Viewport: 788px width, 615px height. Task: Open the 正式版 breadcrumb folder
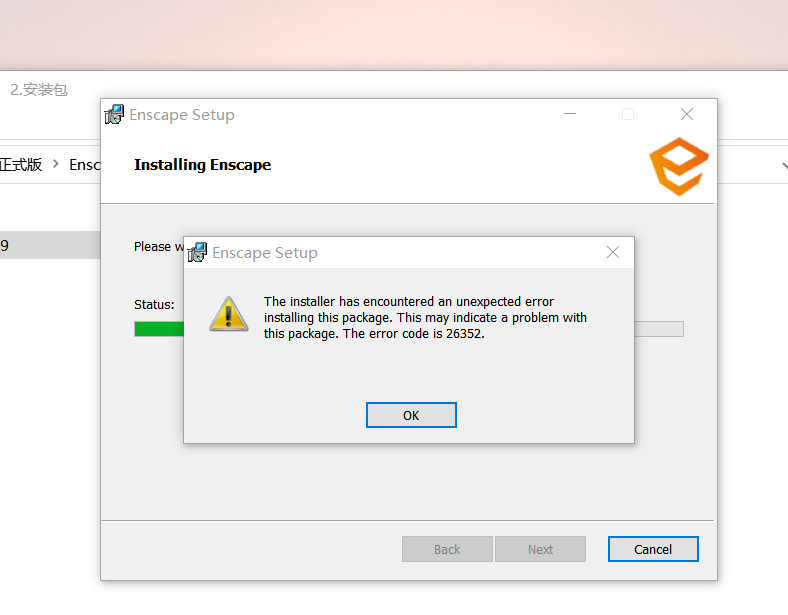(21, 164)
